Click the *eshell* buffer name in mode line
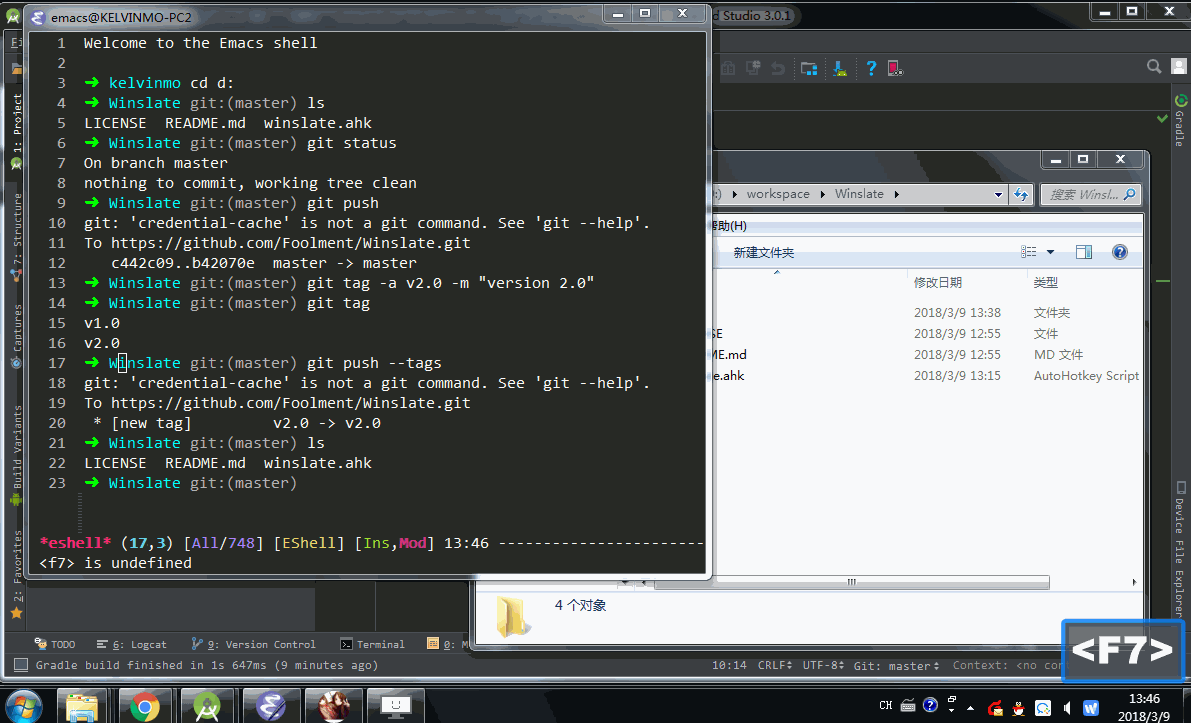Image resolution: width=1191 pixels, height=723 pixels. click(x=75, y=543)
